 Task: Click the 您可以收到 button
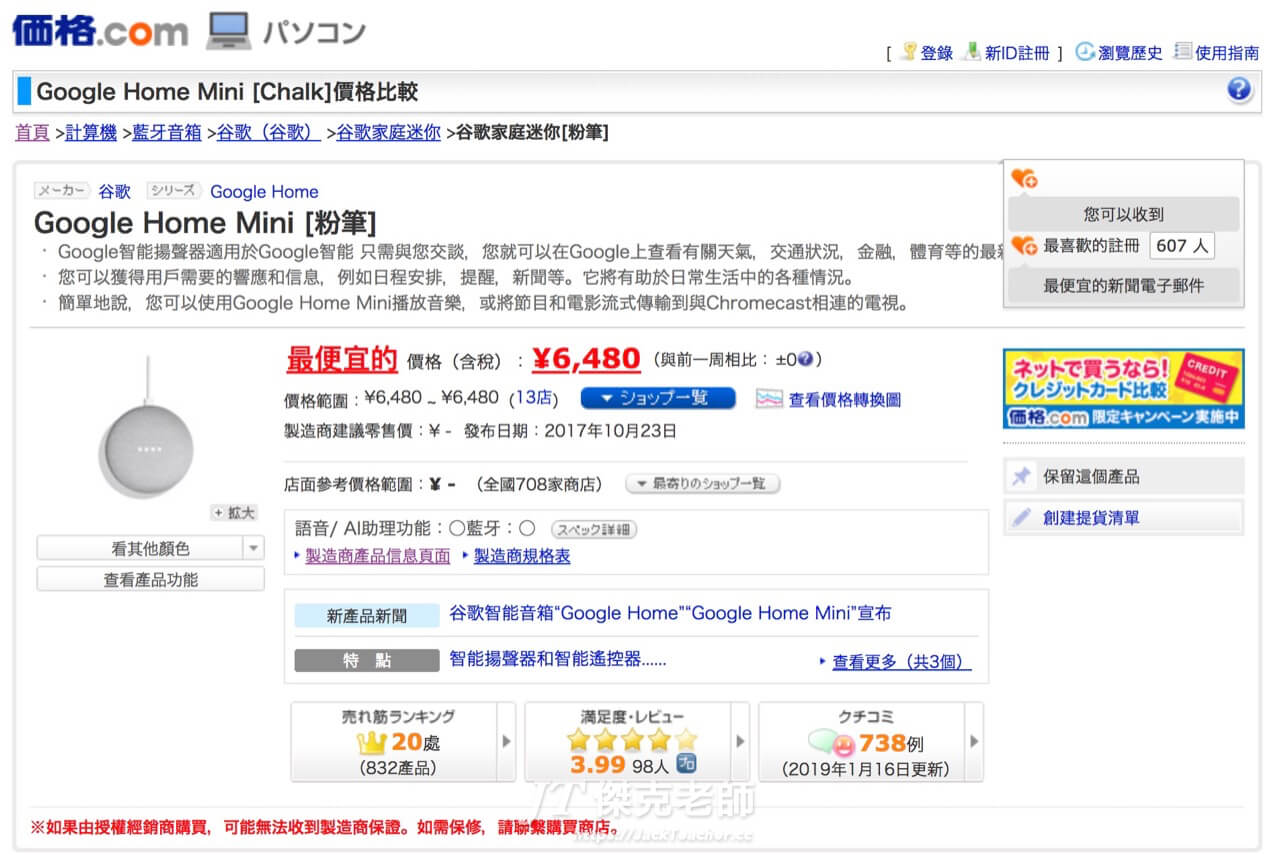pos(1123,214)
